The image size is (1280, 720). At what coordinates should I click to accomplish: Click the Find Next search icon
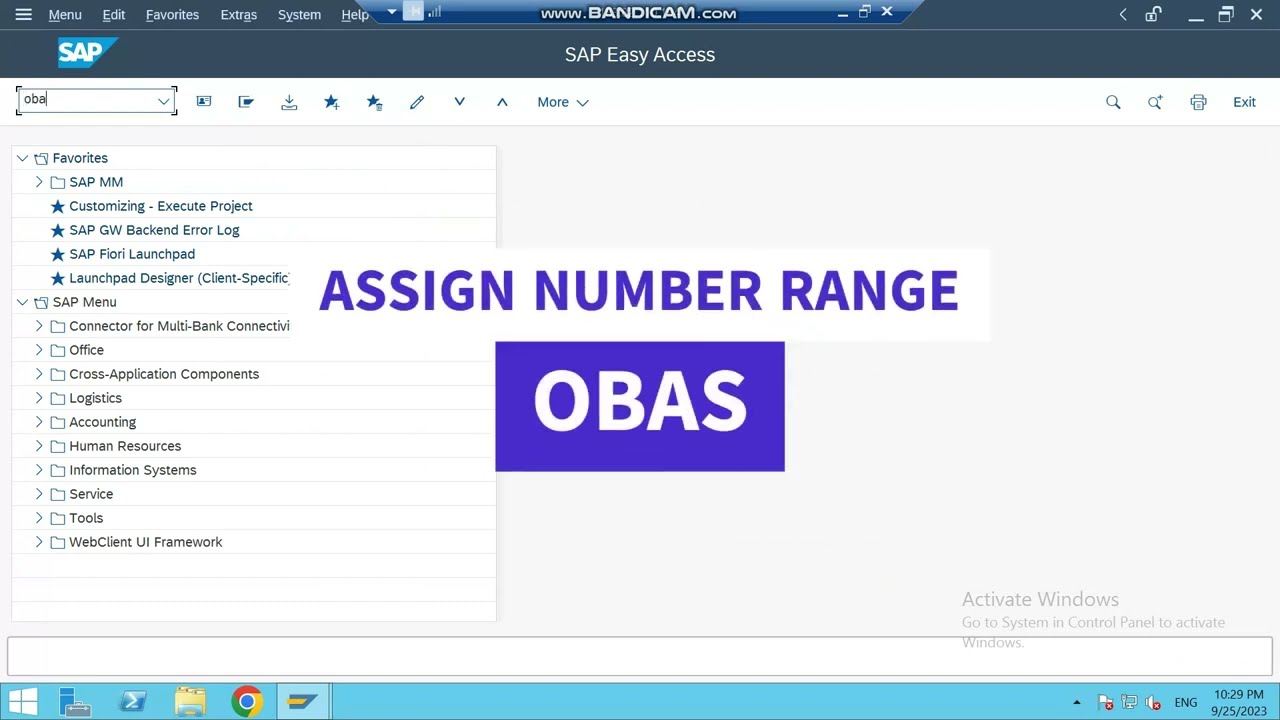tap(1155, 102)
